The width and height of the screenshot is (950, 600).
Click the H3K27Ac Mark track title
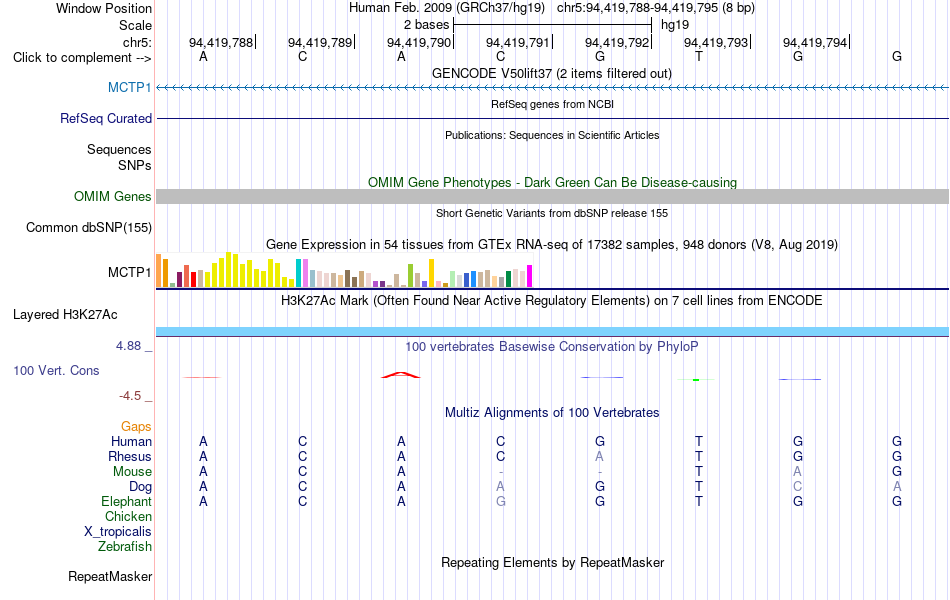[552, 301]
